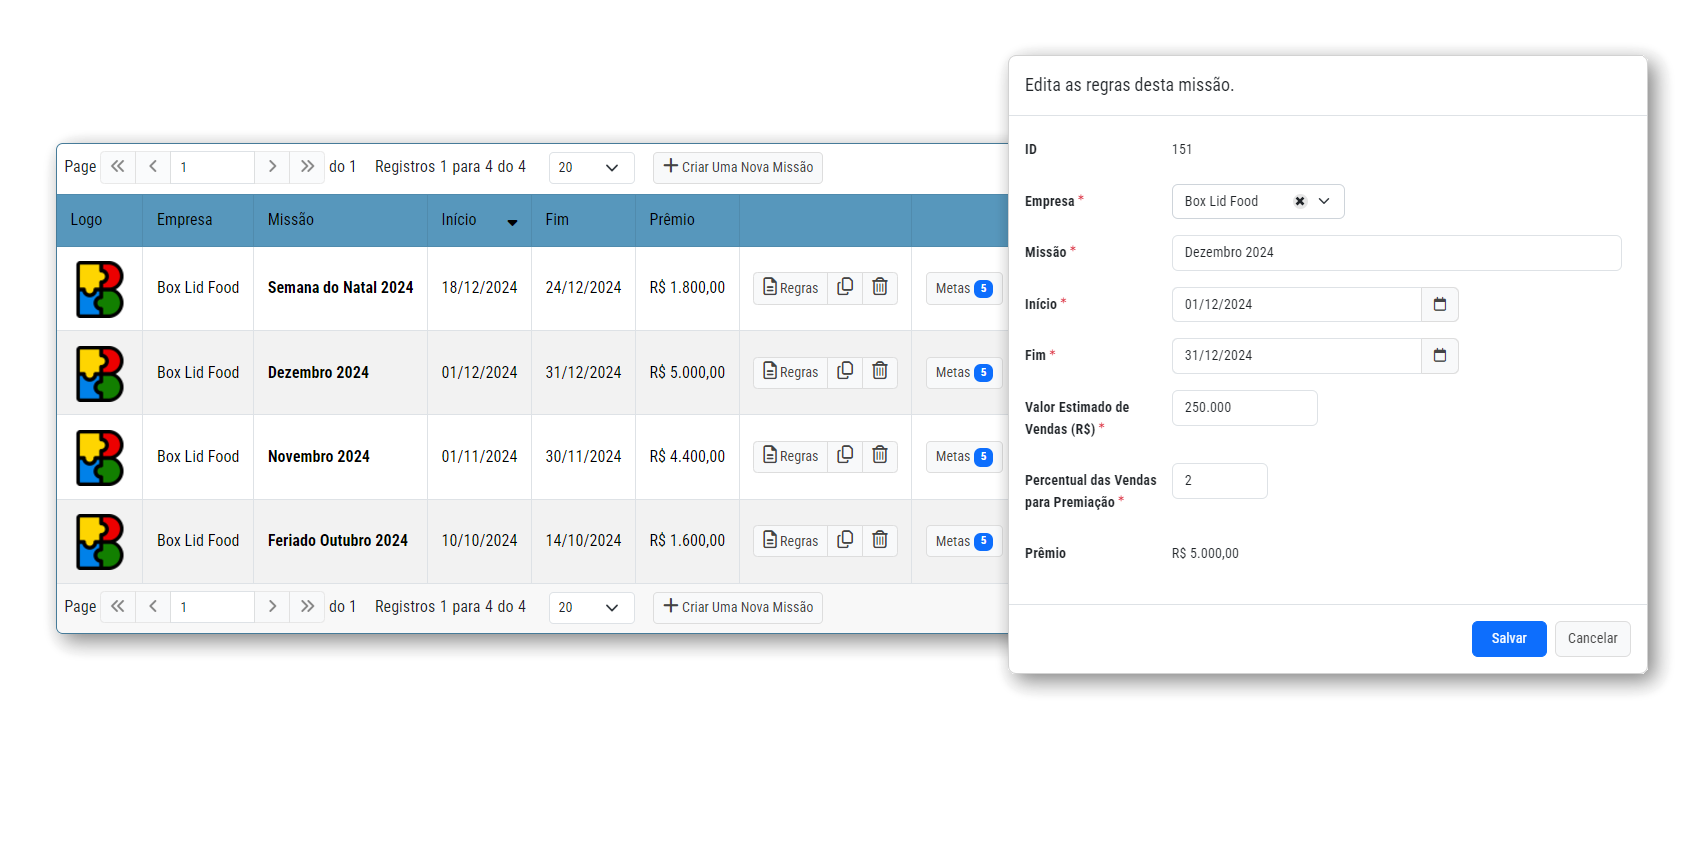1700x850 pixels.
Task: Open Regras for Semana do Natal 2024
Action: (790, 288)
